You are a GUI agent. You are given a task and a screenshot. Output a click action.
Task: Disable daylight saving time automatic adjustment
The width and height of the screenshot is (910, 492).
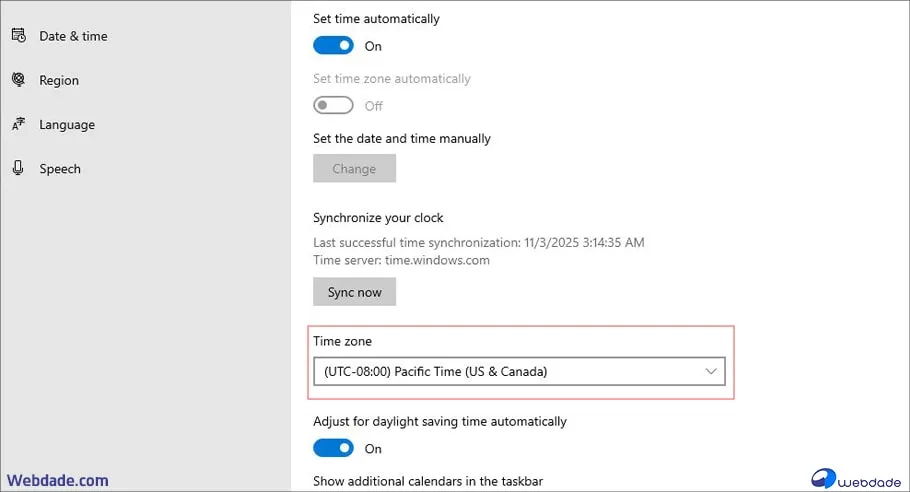point(333,448)
